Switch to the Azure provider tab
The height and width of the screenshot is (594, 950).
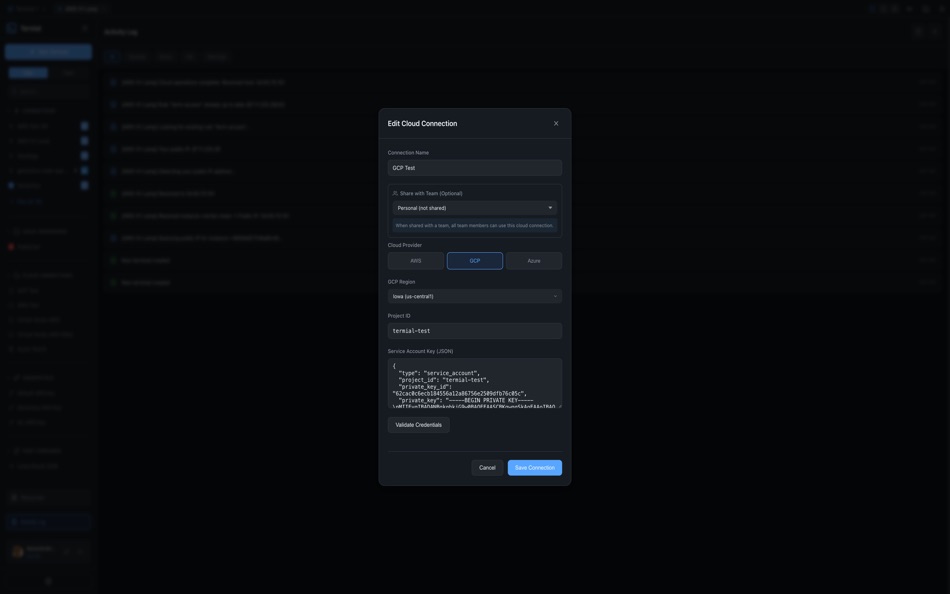[533, 258]
